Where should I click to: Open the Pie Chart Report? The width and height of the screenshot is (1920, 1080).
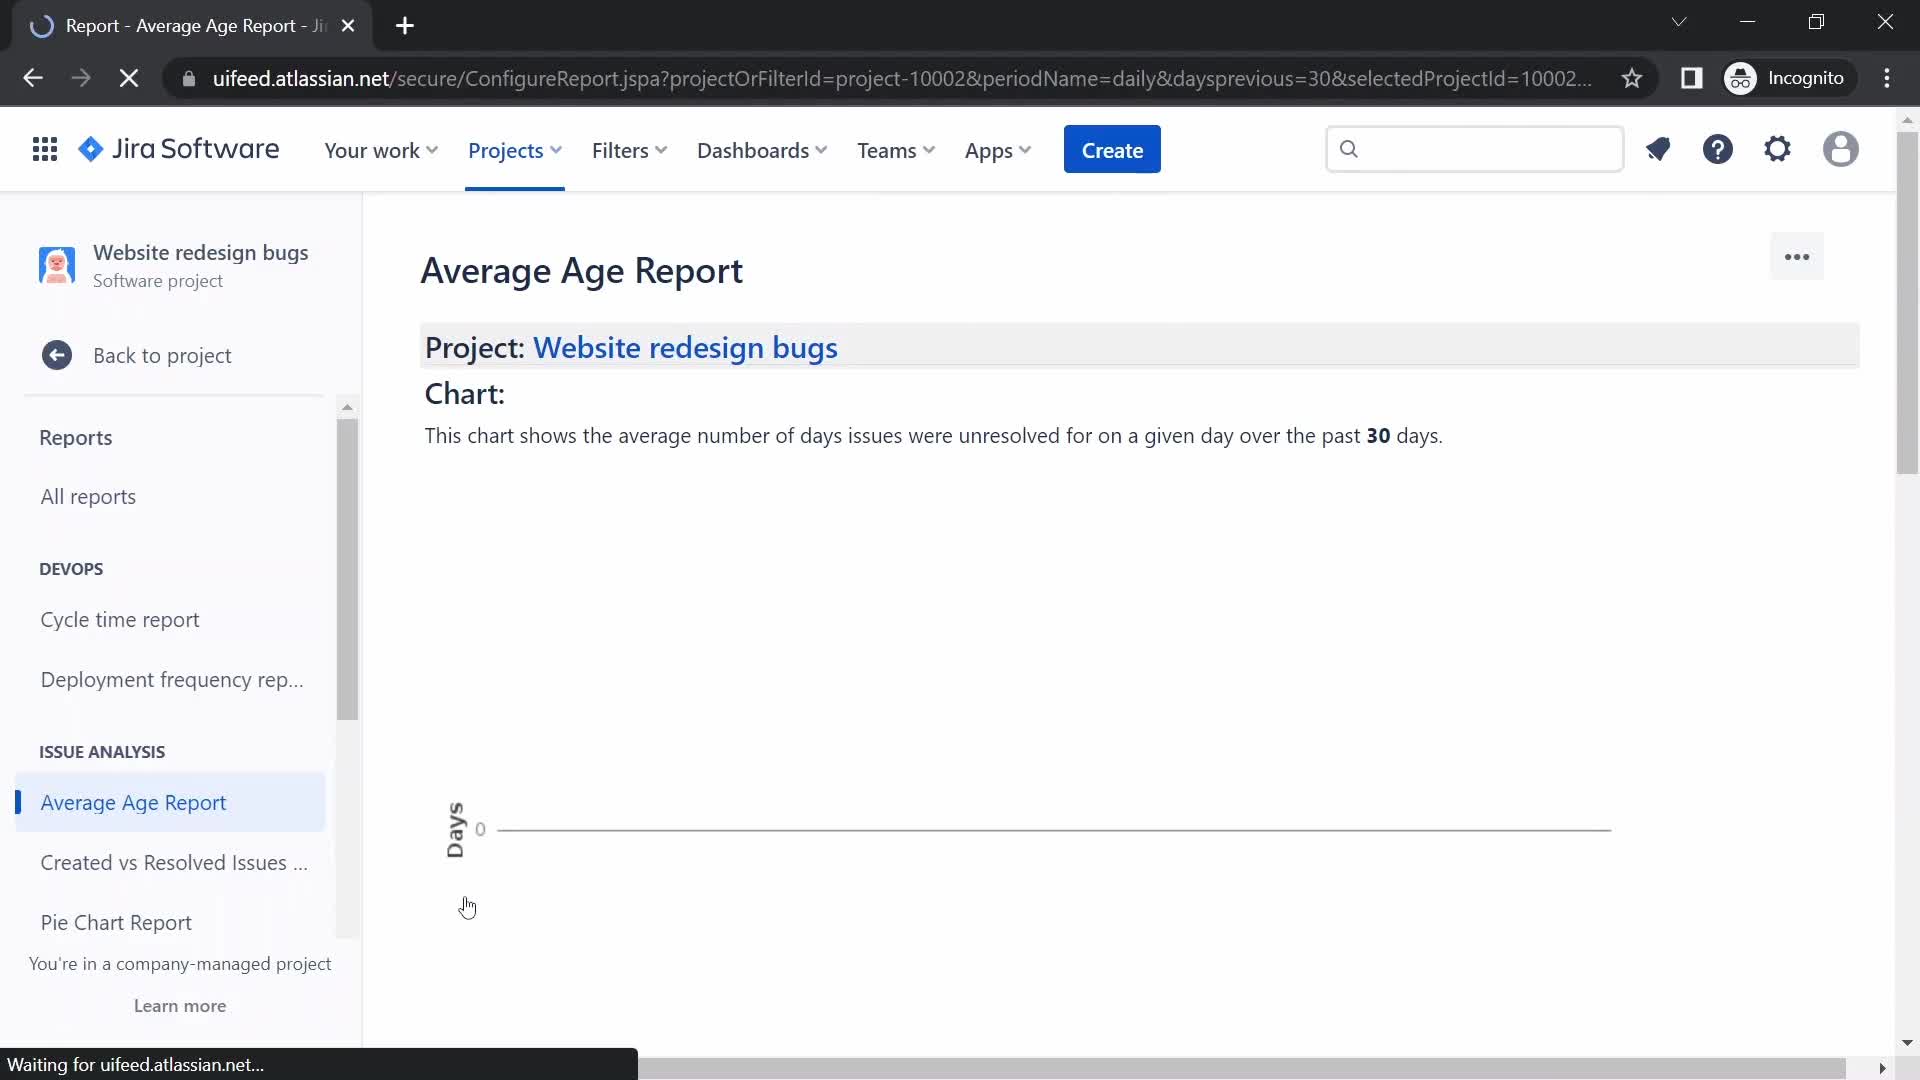coord(116,923)
